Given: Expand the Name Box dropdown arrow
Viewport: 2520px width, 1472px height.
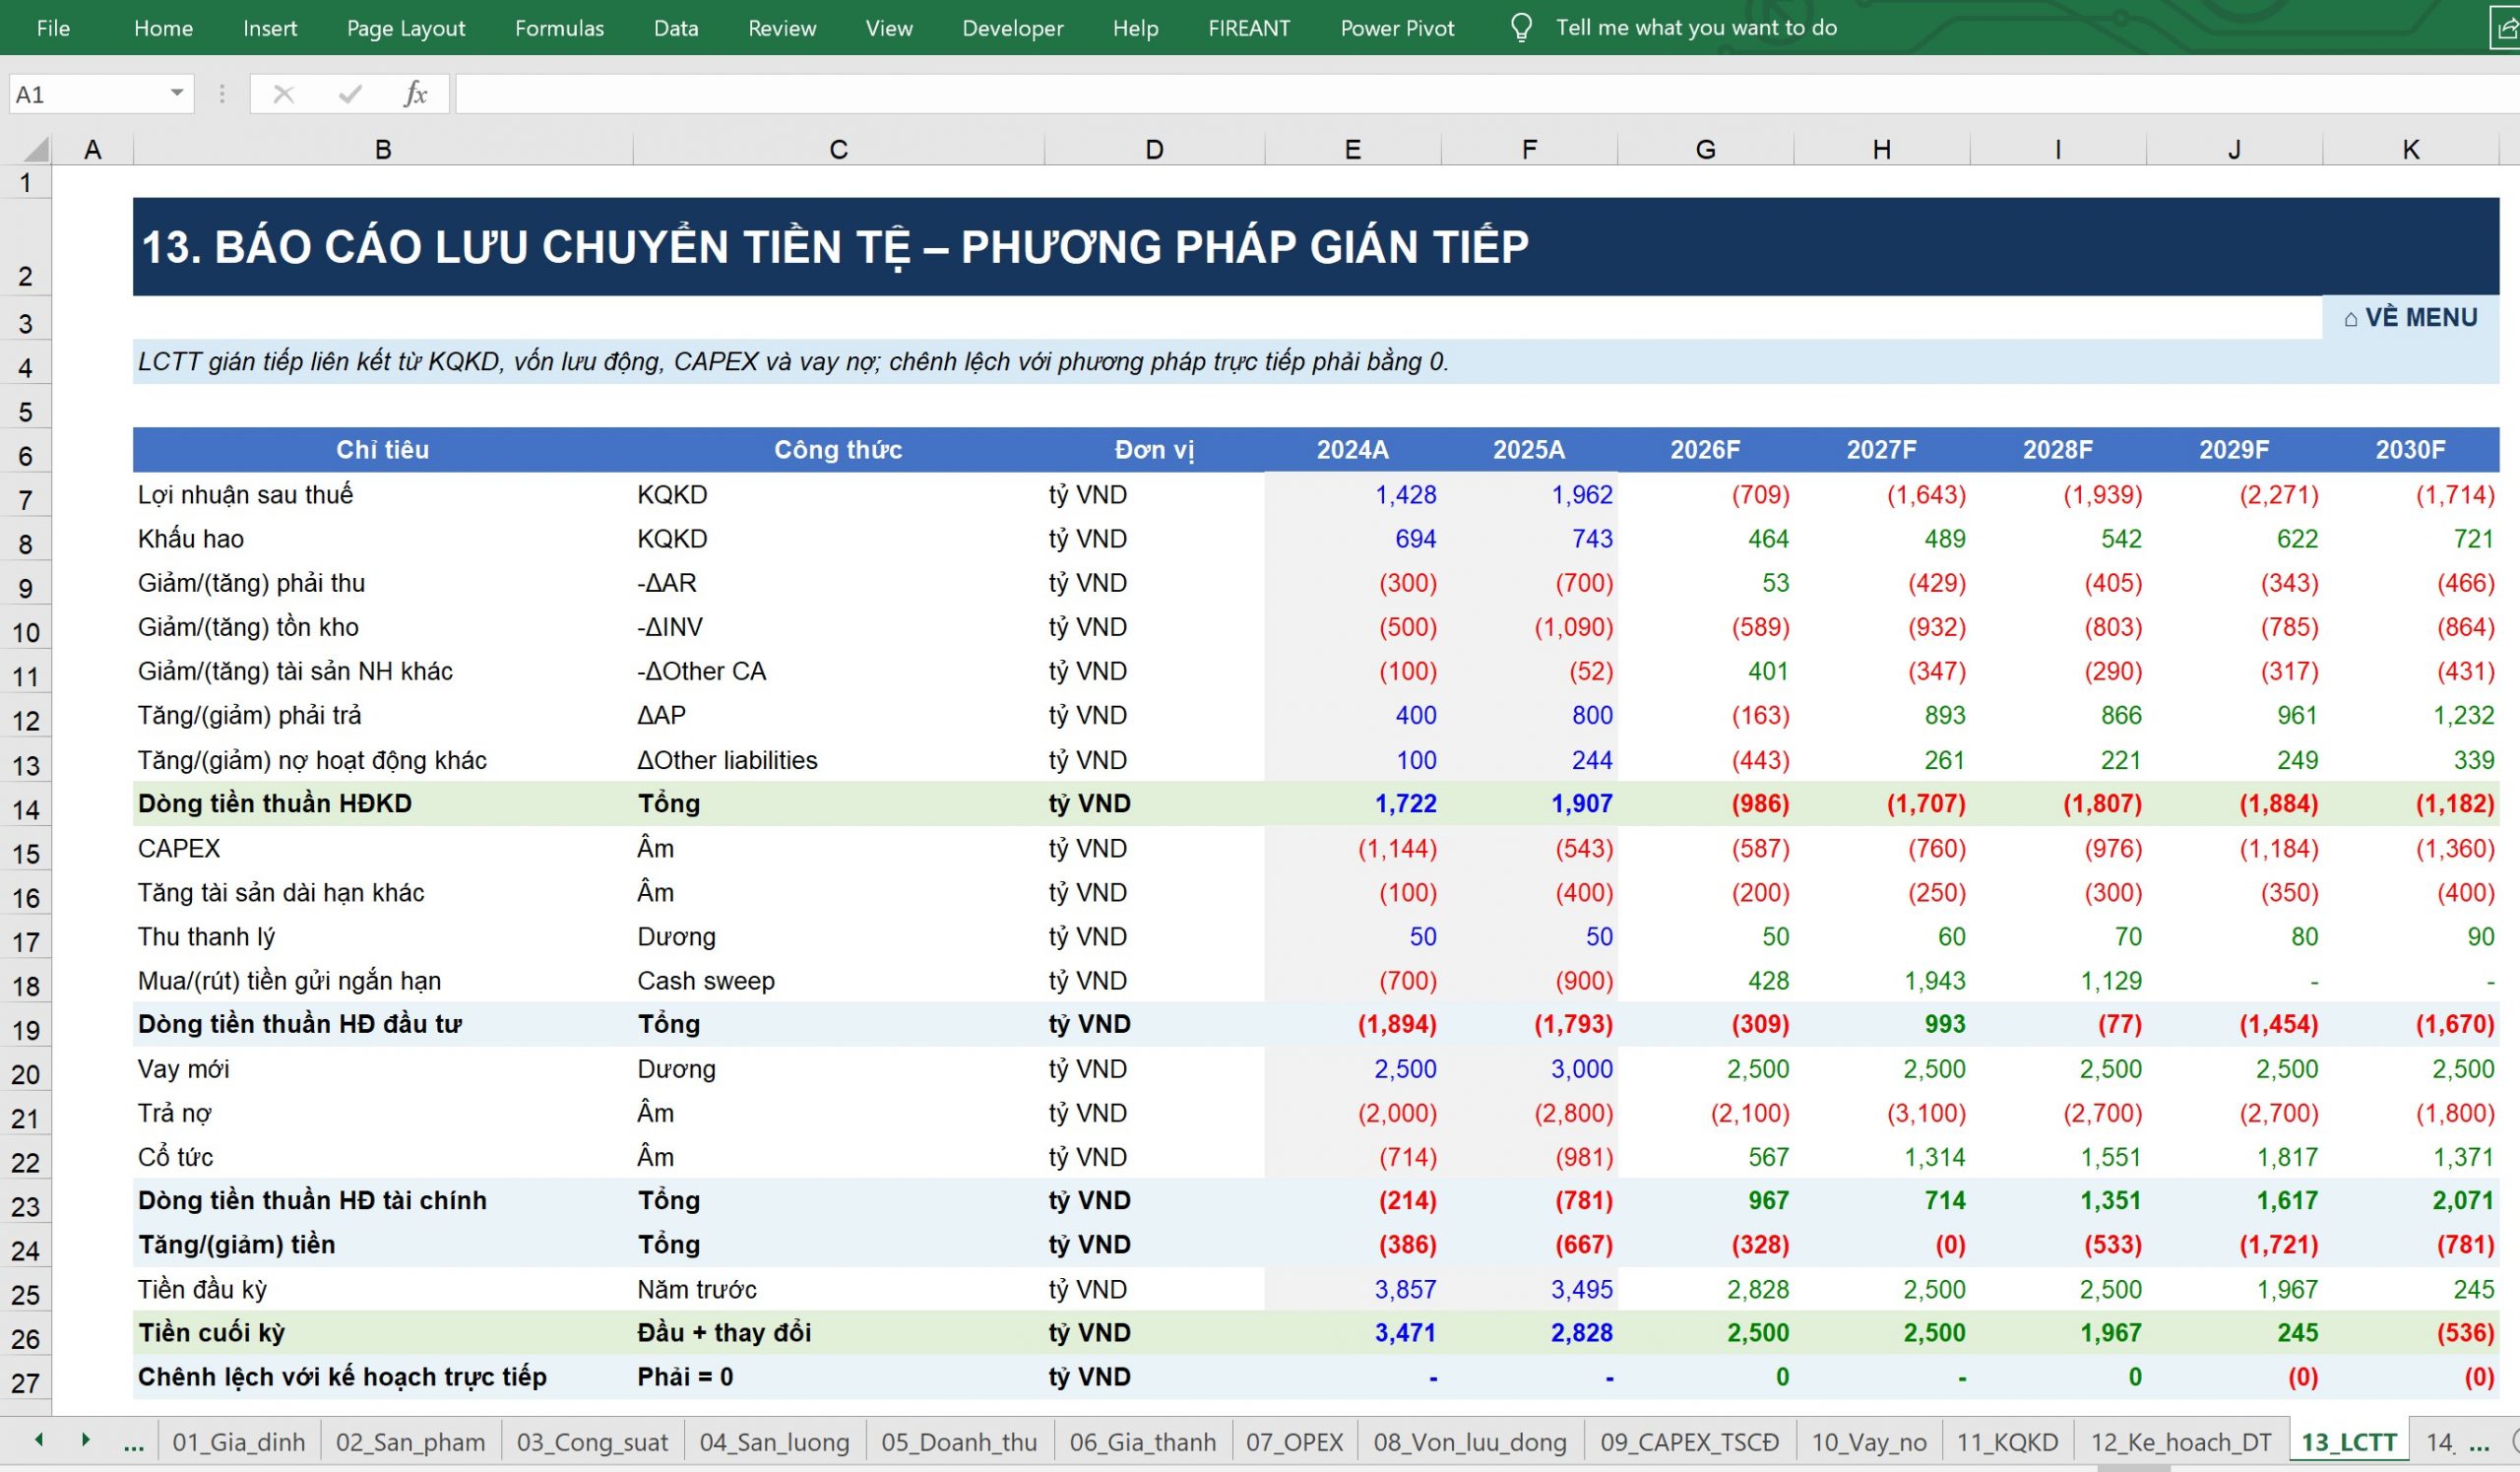Looking at the screenshot, I should pyautogui.click(x=177, y=93).
